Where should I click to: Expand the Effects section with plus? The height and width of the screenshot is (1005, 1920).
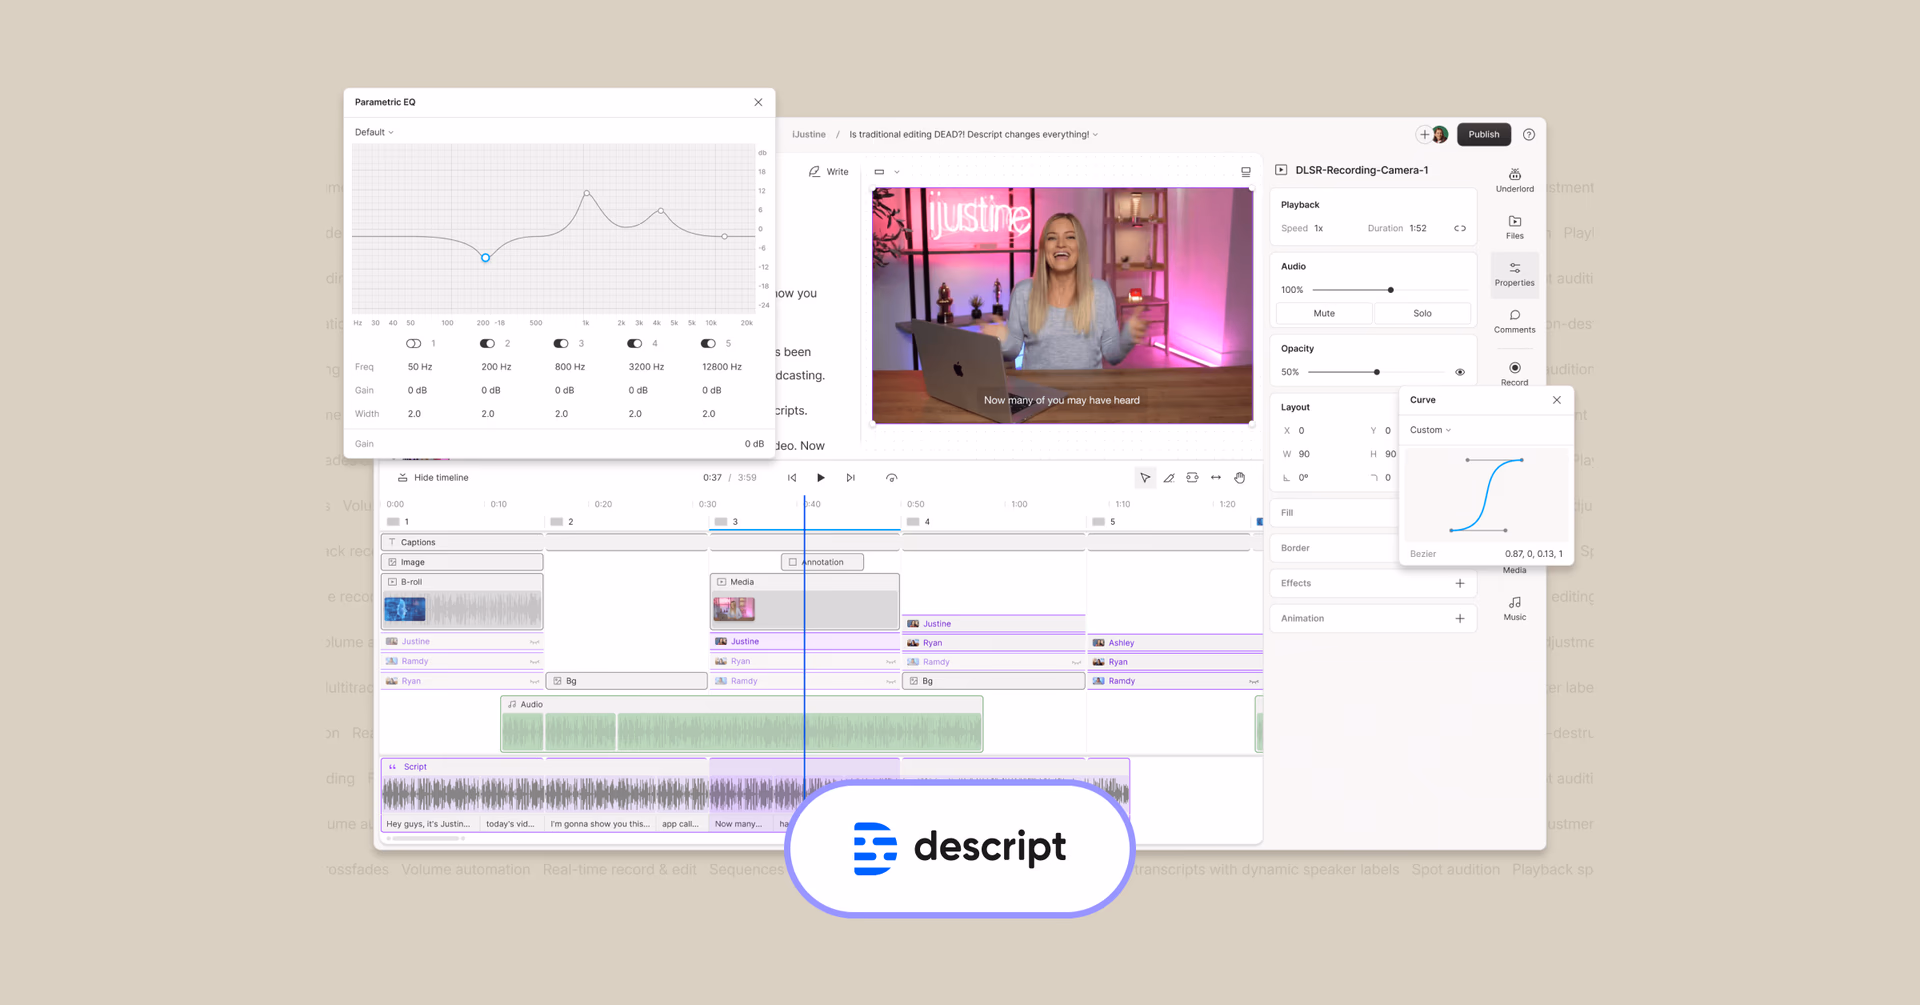tap(1459, 583)
